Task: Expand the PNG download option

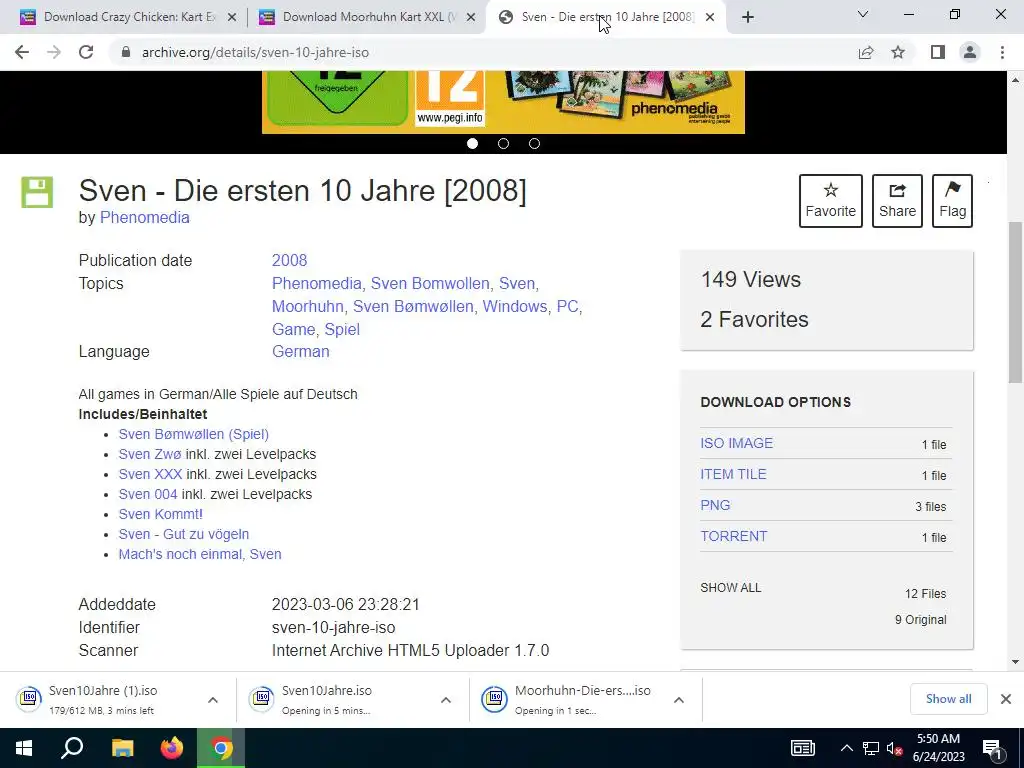Action: pos(715,505)
